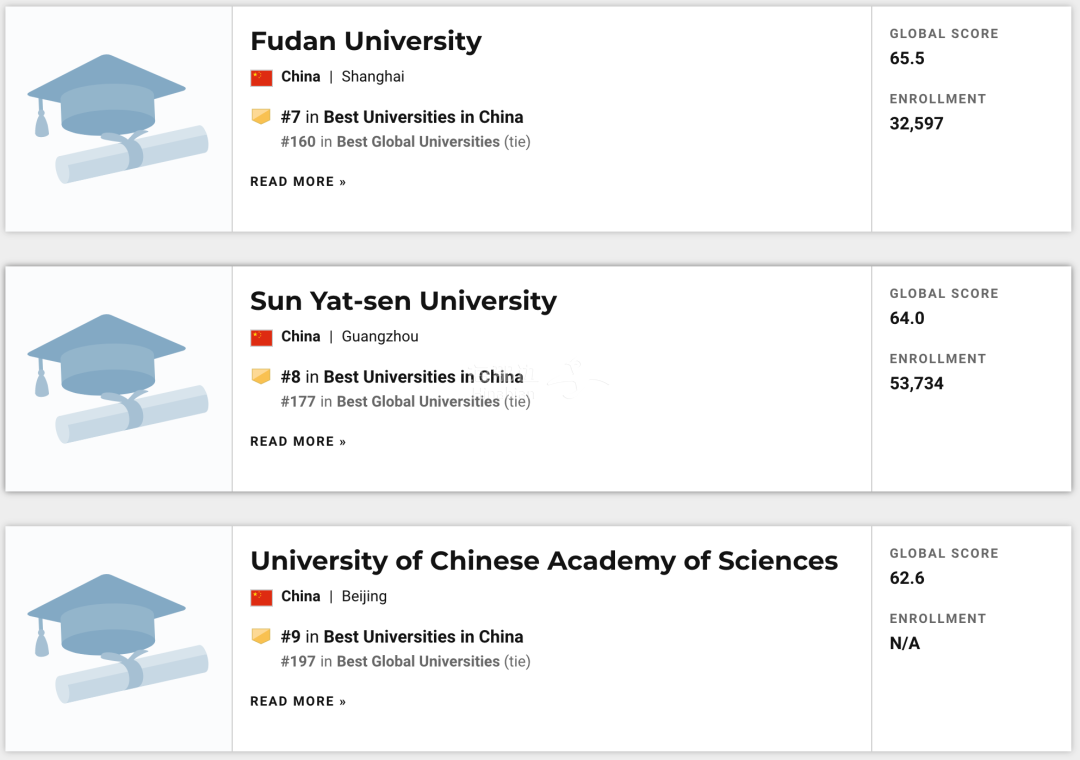Select the 65.5 global score value
The height and width of the screenshot is (760, 1080).
tap(907, 59)
